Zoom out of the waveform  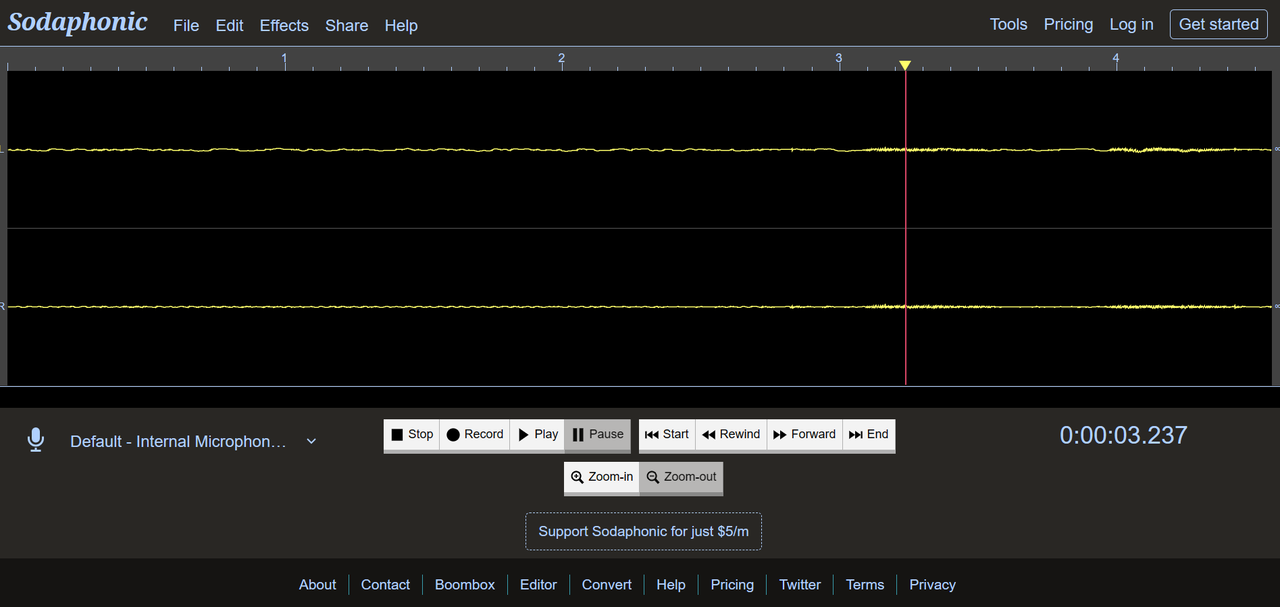click(x=681, y=477)
